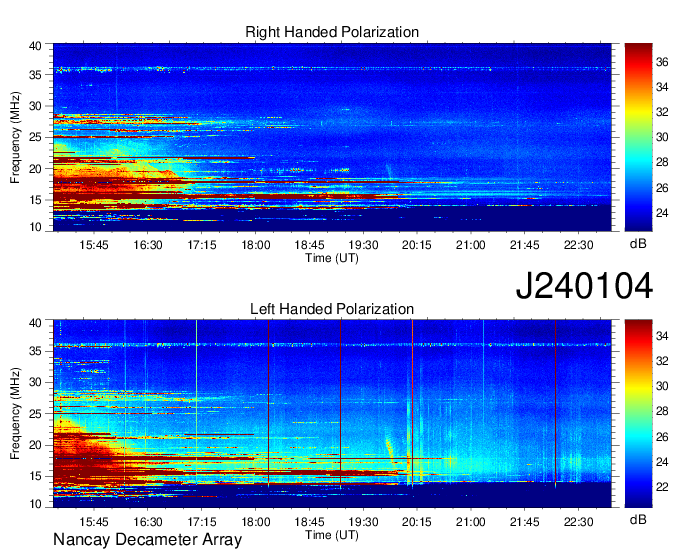Screen dimensions: 680x552
Task: Click the 15 MHz tick on right-handed plot
Action: [x=35, y=200]
